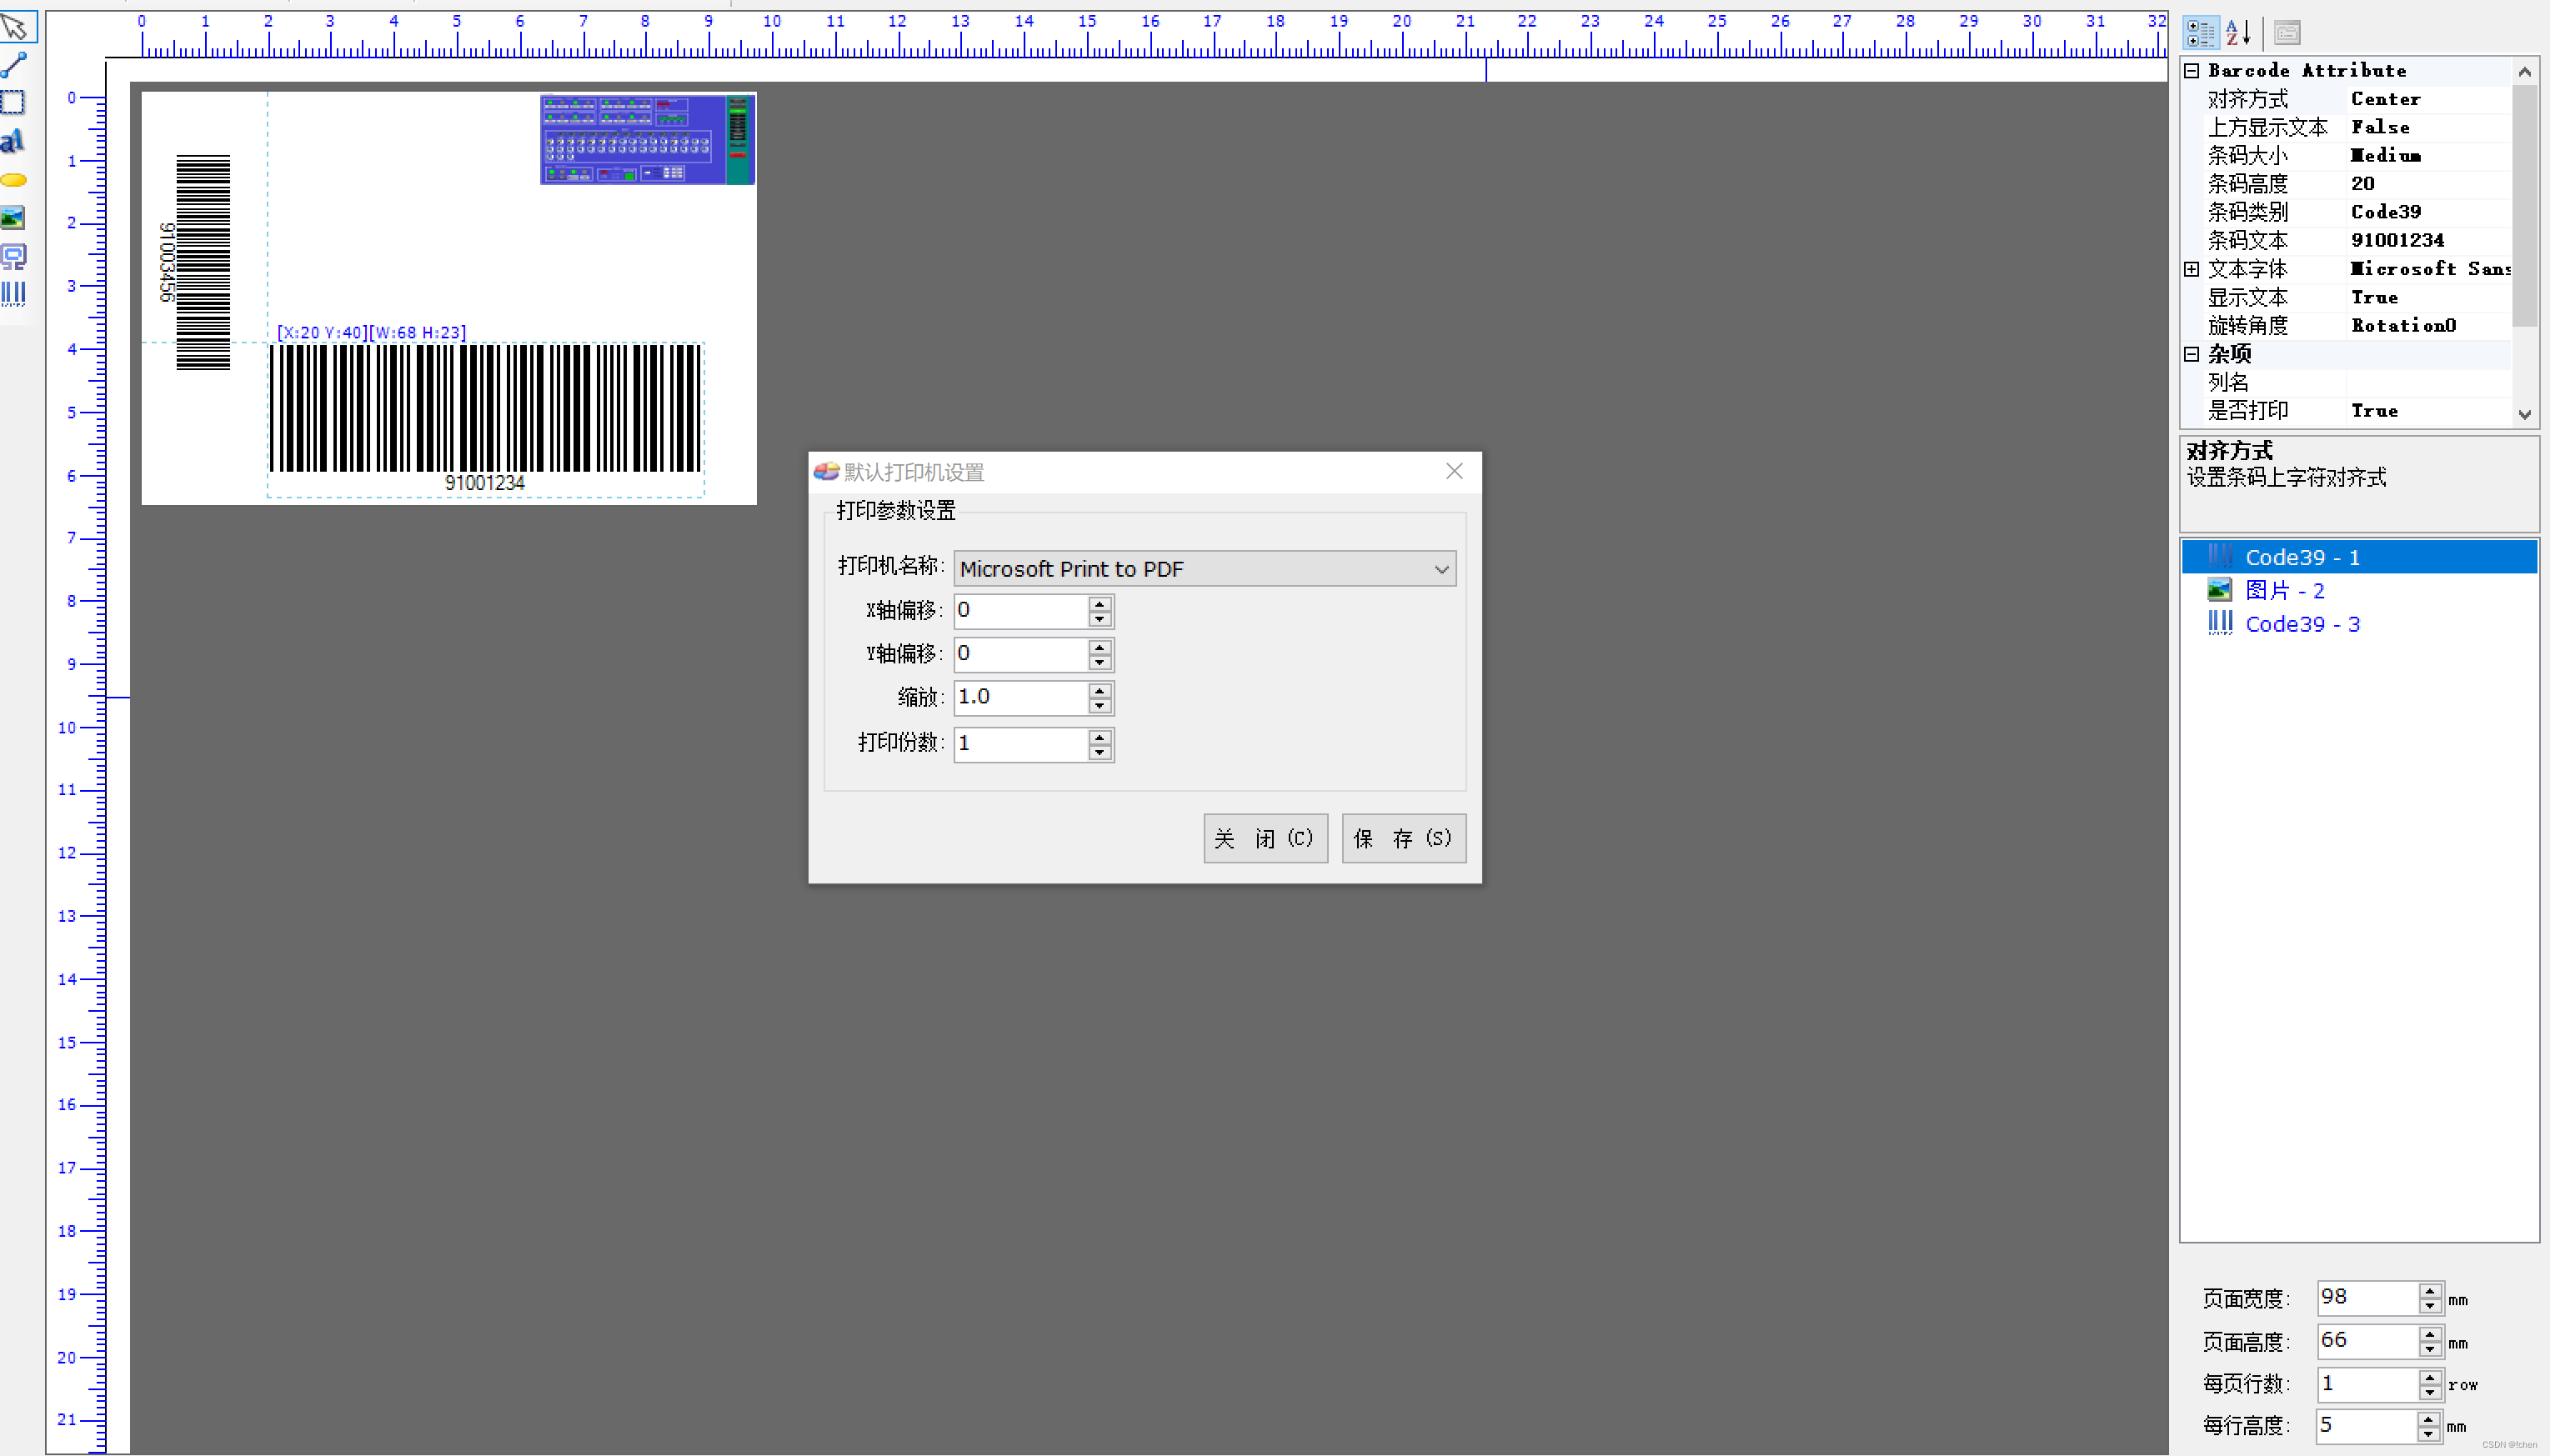Open the printer name dropdown
2550x1456 pixels.
1441,569
